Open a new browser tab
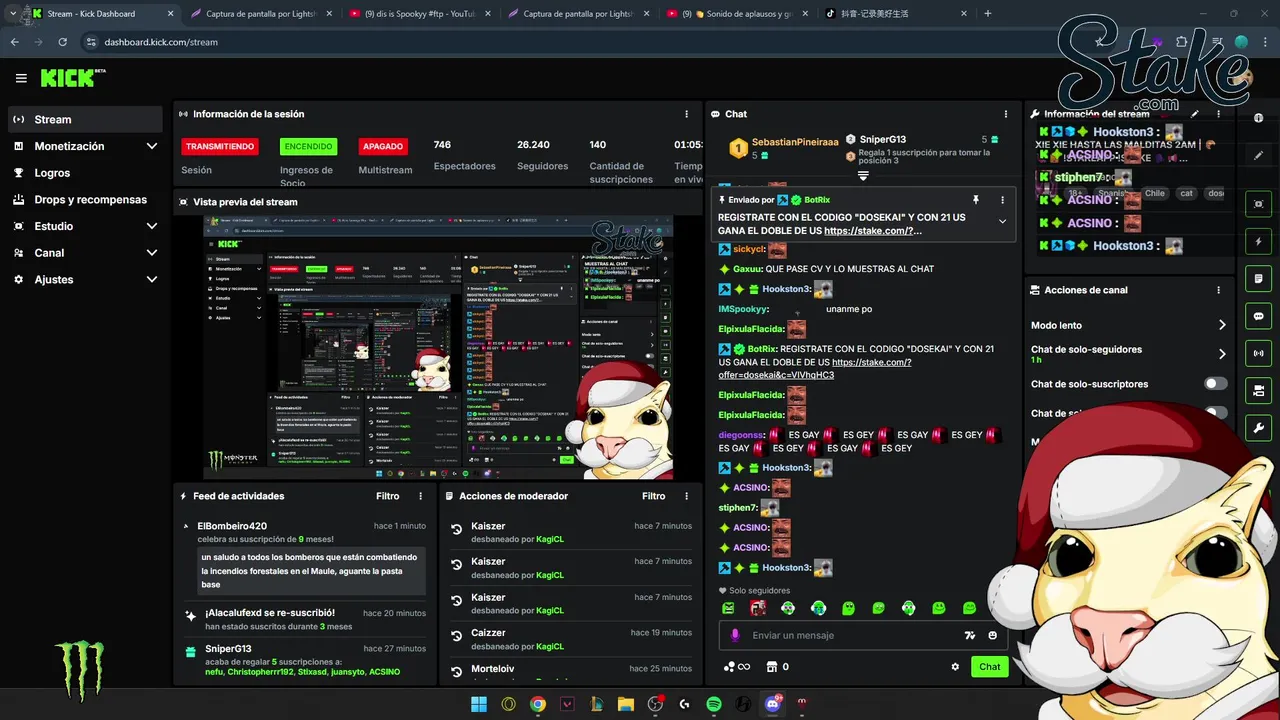The image size is (1280, 720). tap(988, 14)
